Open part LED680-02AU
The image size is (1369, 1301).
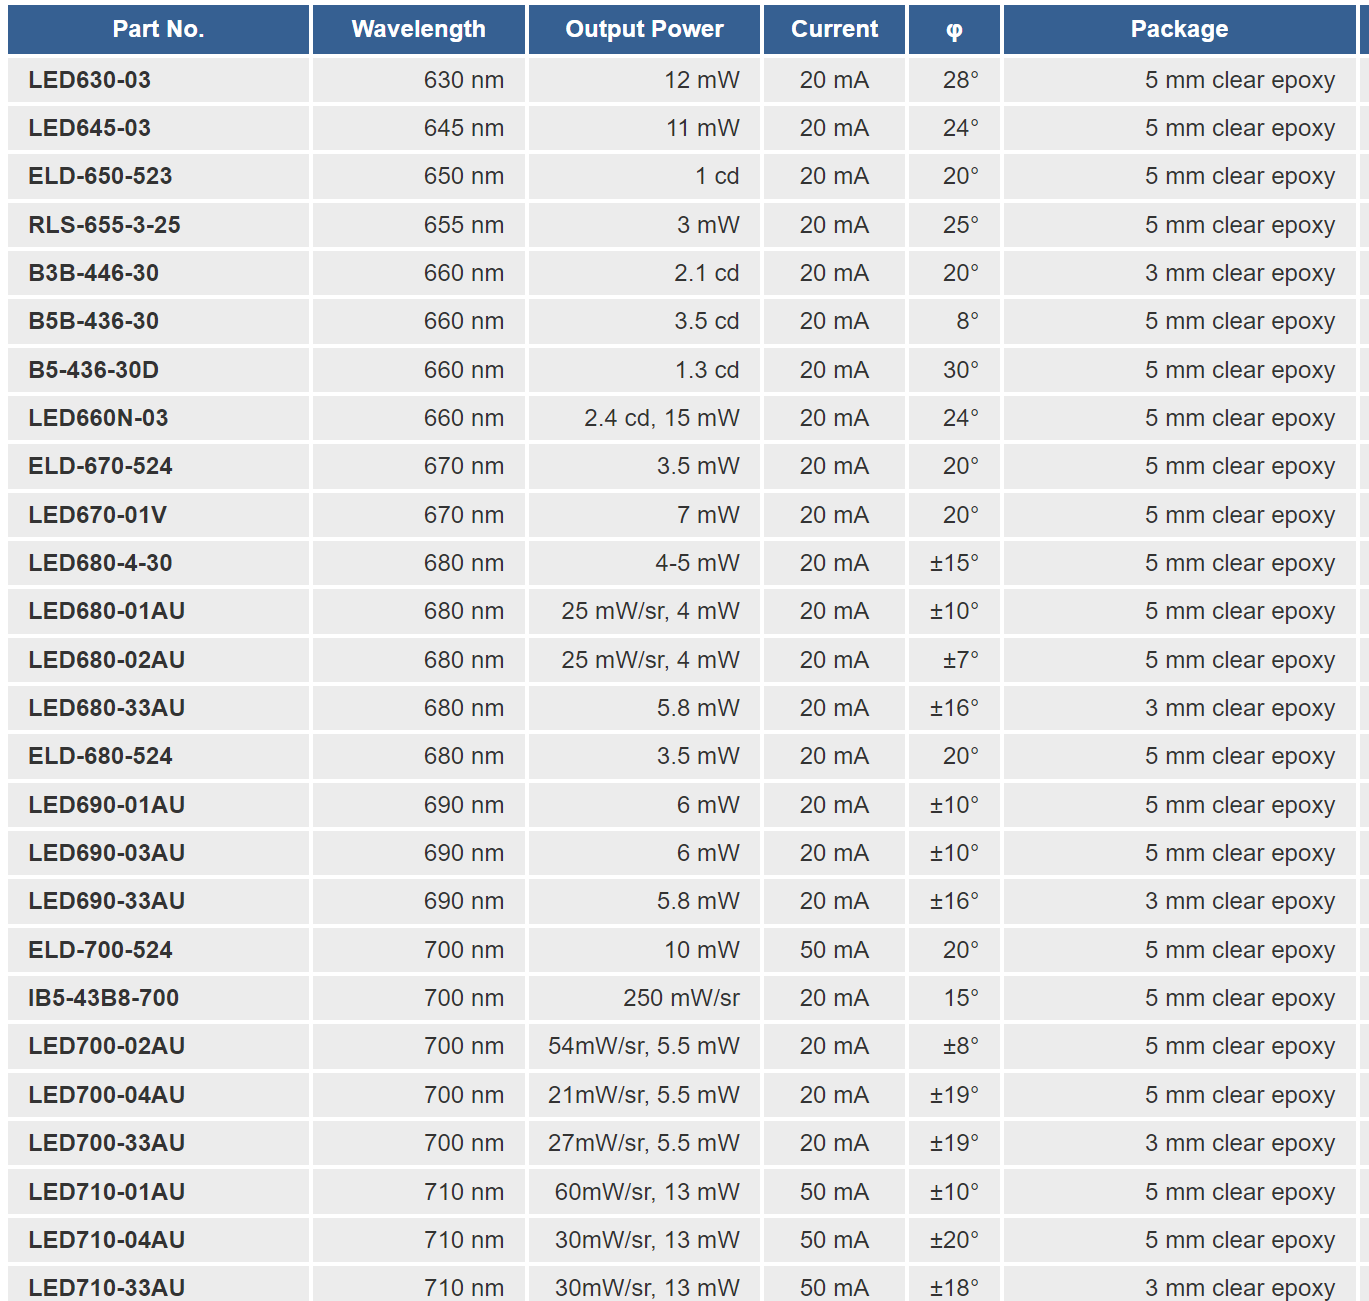click(107, 660)
